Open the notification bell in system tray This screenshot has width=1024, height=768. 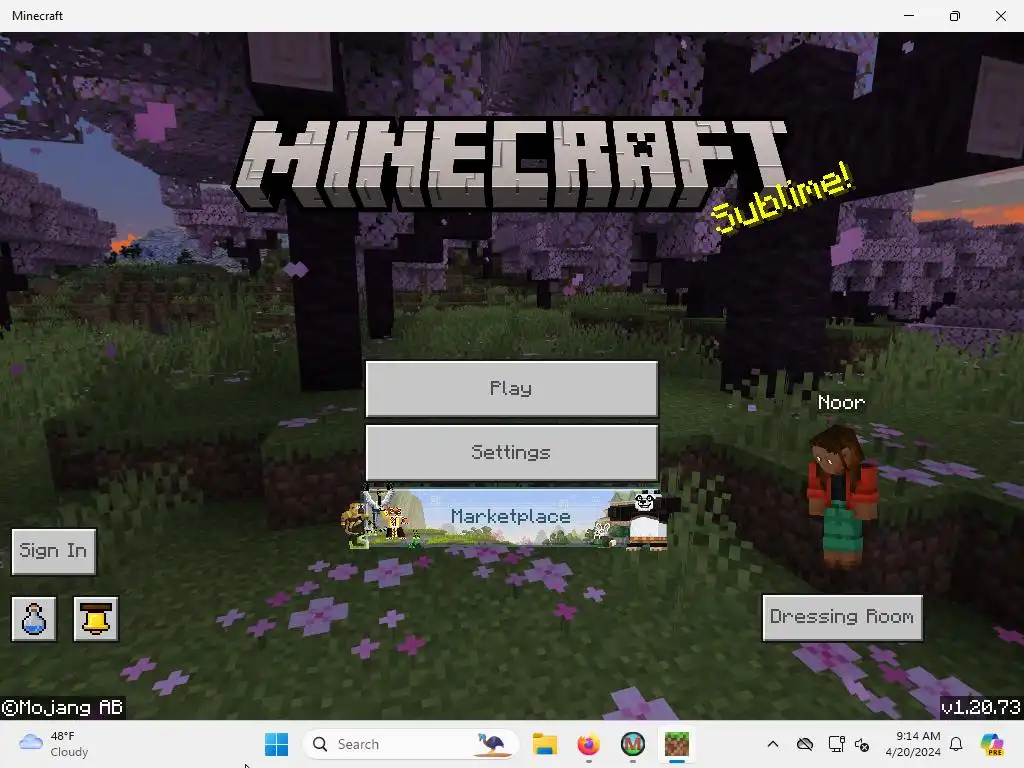956,744
